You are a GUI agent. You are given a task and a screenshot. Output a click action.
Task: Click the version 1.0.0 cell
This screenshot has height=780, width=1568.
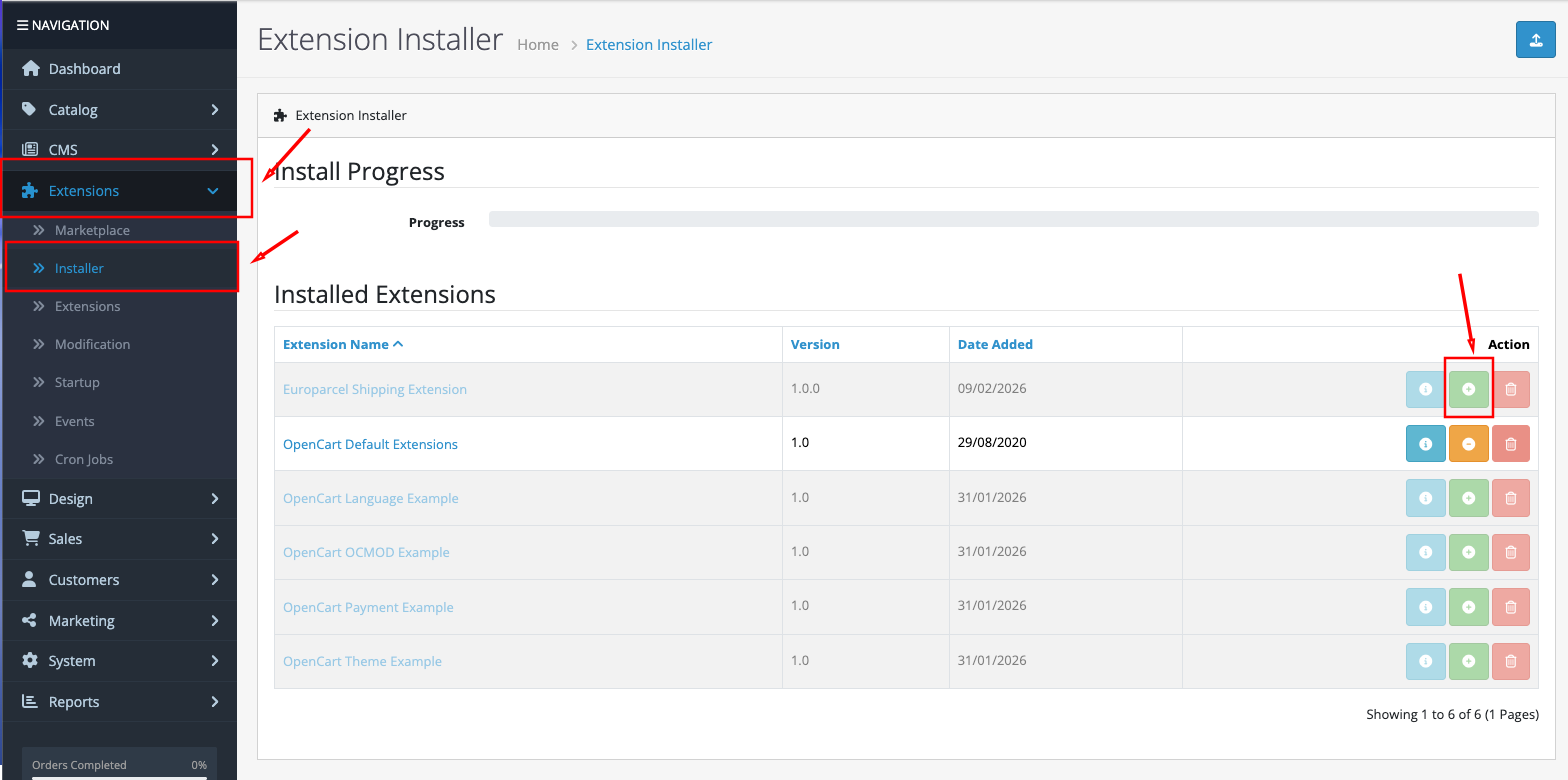coord(805,388)
